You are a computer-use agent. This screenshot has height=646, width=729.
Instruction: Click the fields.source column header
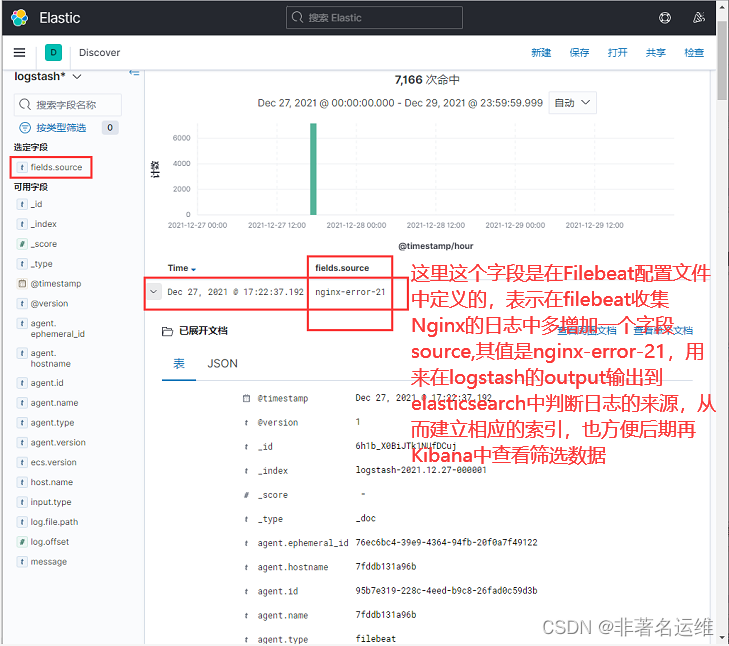click(x=342, y=268)
